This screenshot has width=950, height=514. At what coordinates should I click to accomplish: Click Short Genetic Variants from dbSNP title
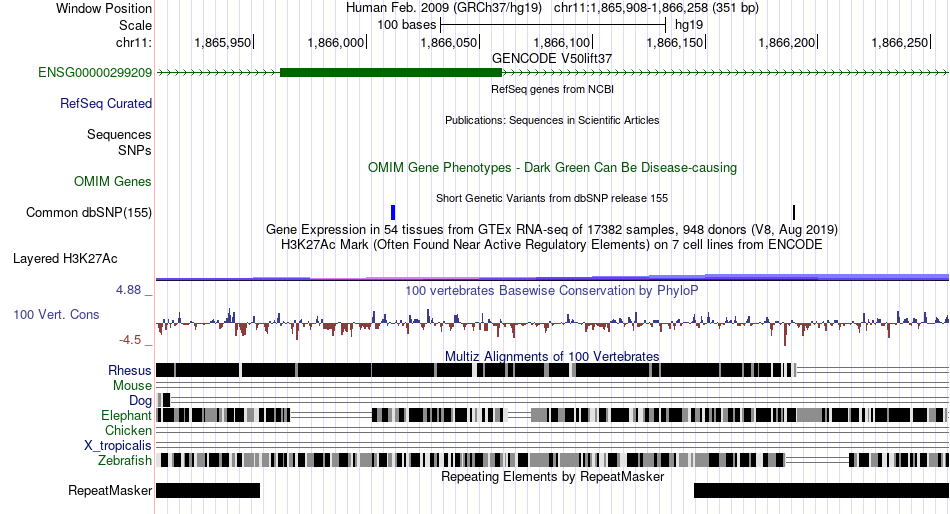coord(552,198)
